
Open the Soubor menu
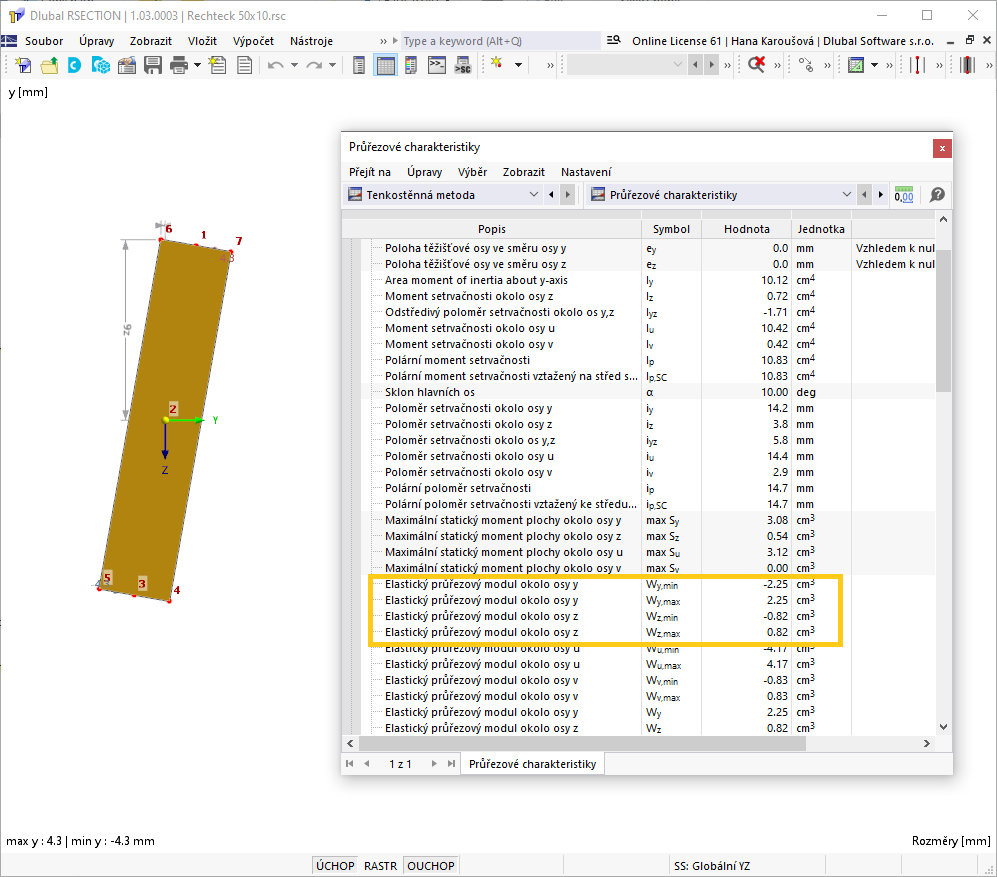44,41
